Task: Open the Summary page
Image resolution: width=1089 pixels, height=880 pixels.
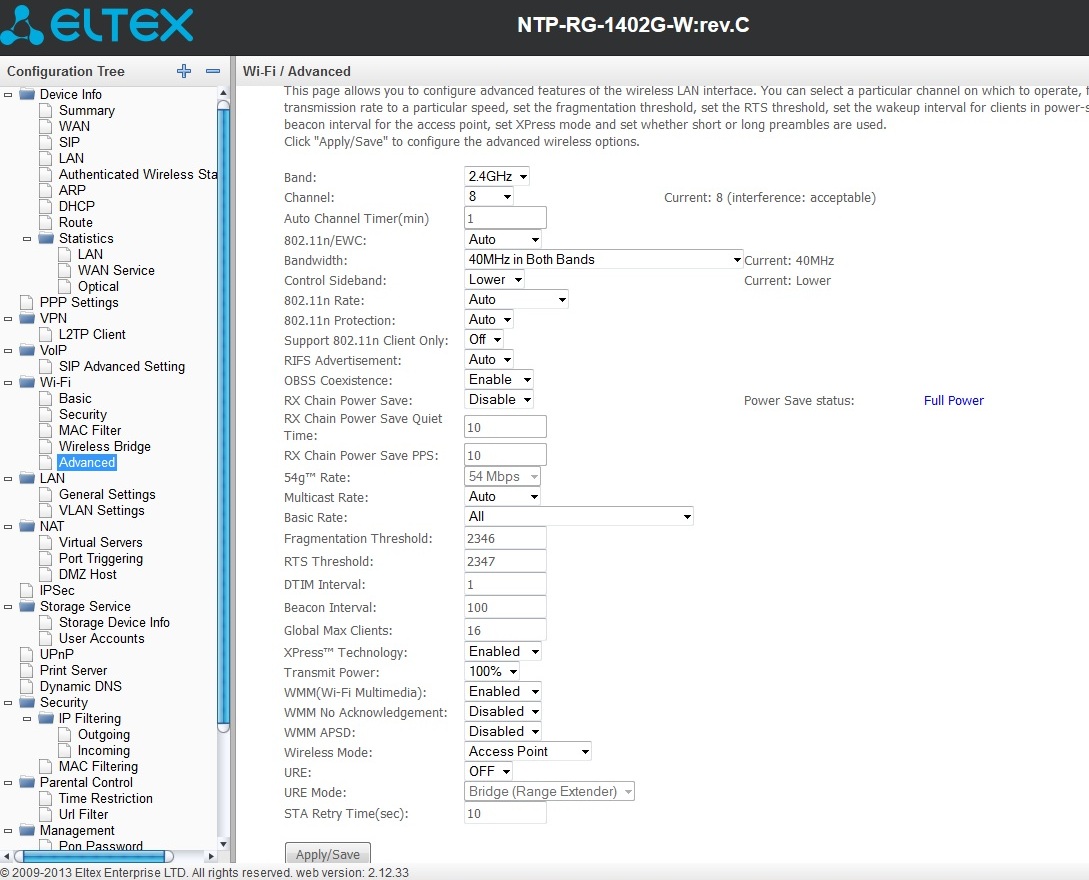Action: click(87, 110)
